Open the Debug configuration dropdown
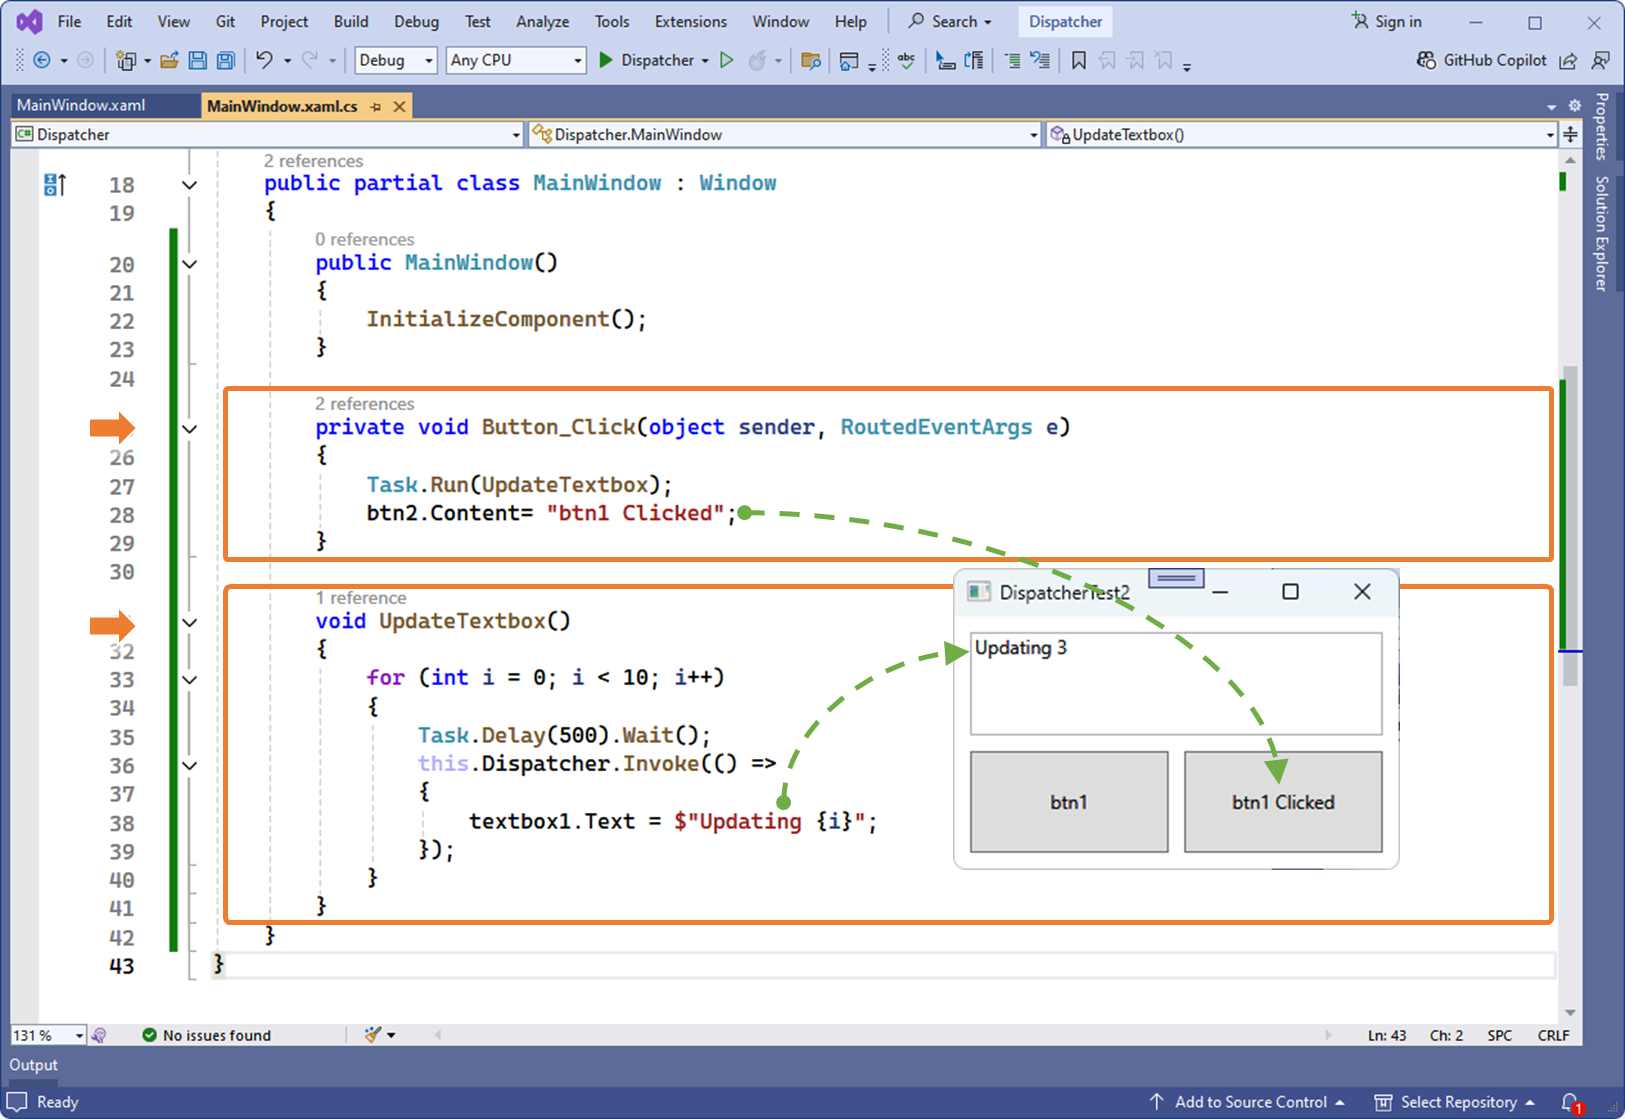The width and height of the screenshot is (1625, 1119). pos(396,60)
